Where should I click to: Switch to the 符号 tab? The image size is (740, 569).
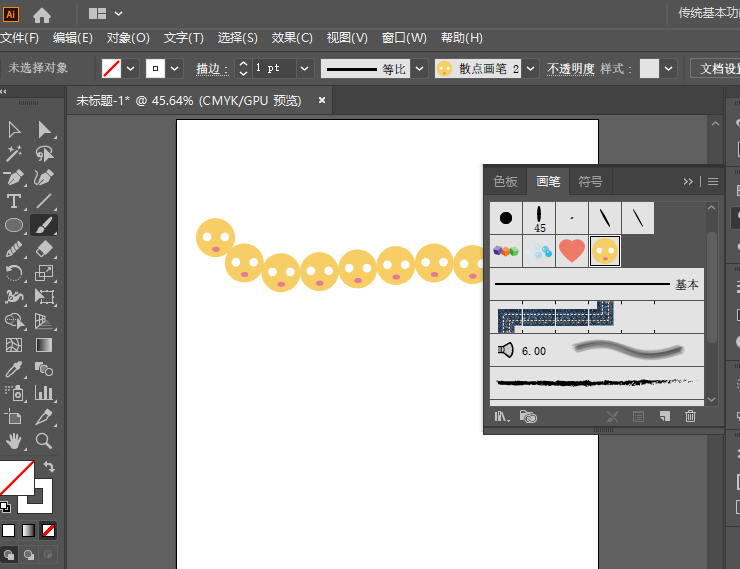[x=590, y=182]
